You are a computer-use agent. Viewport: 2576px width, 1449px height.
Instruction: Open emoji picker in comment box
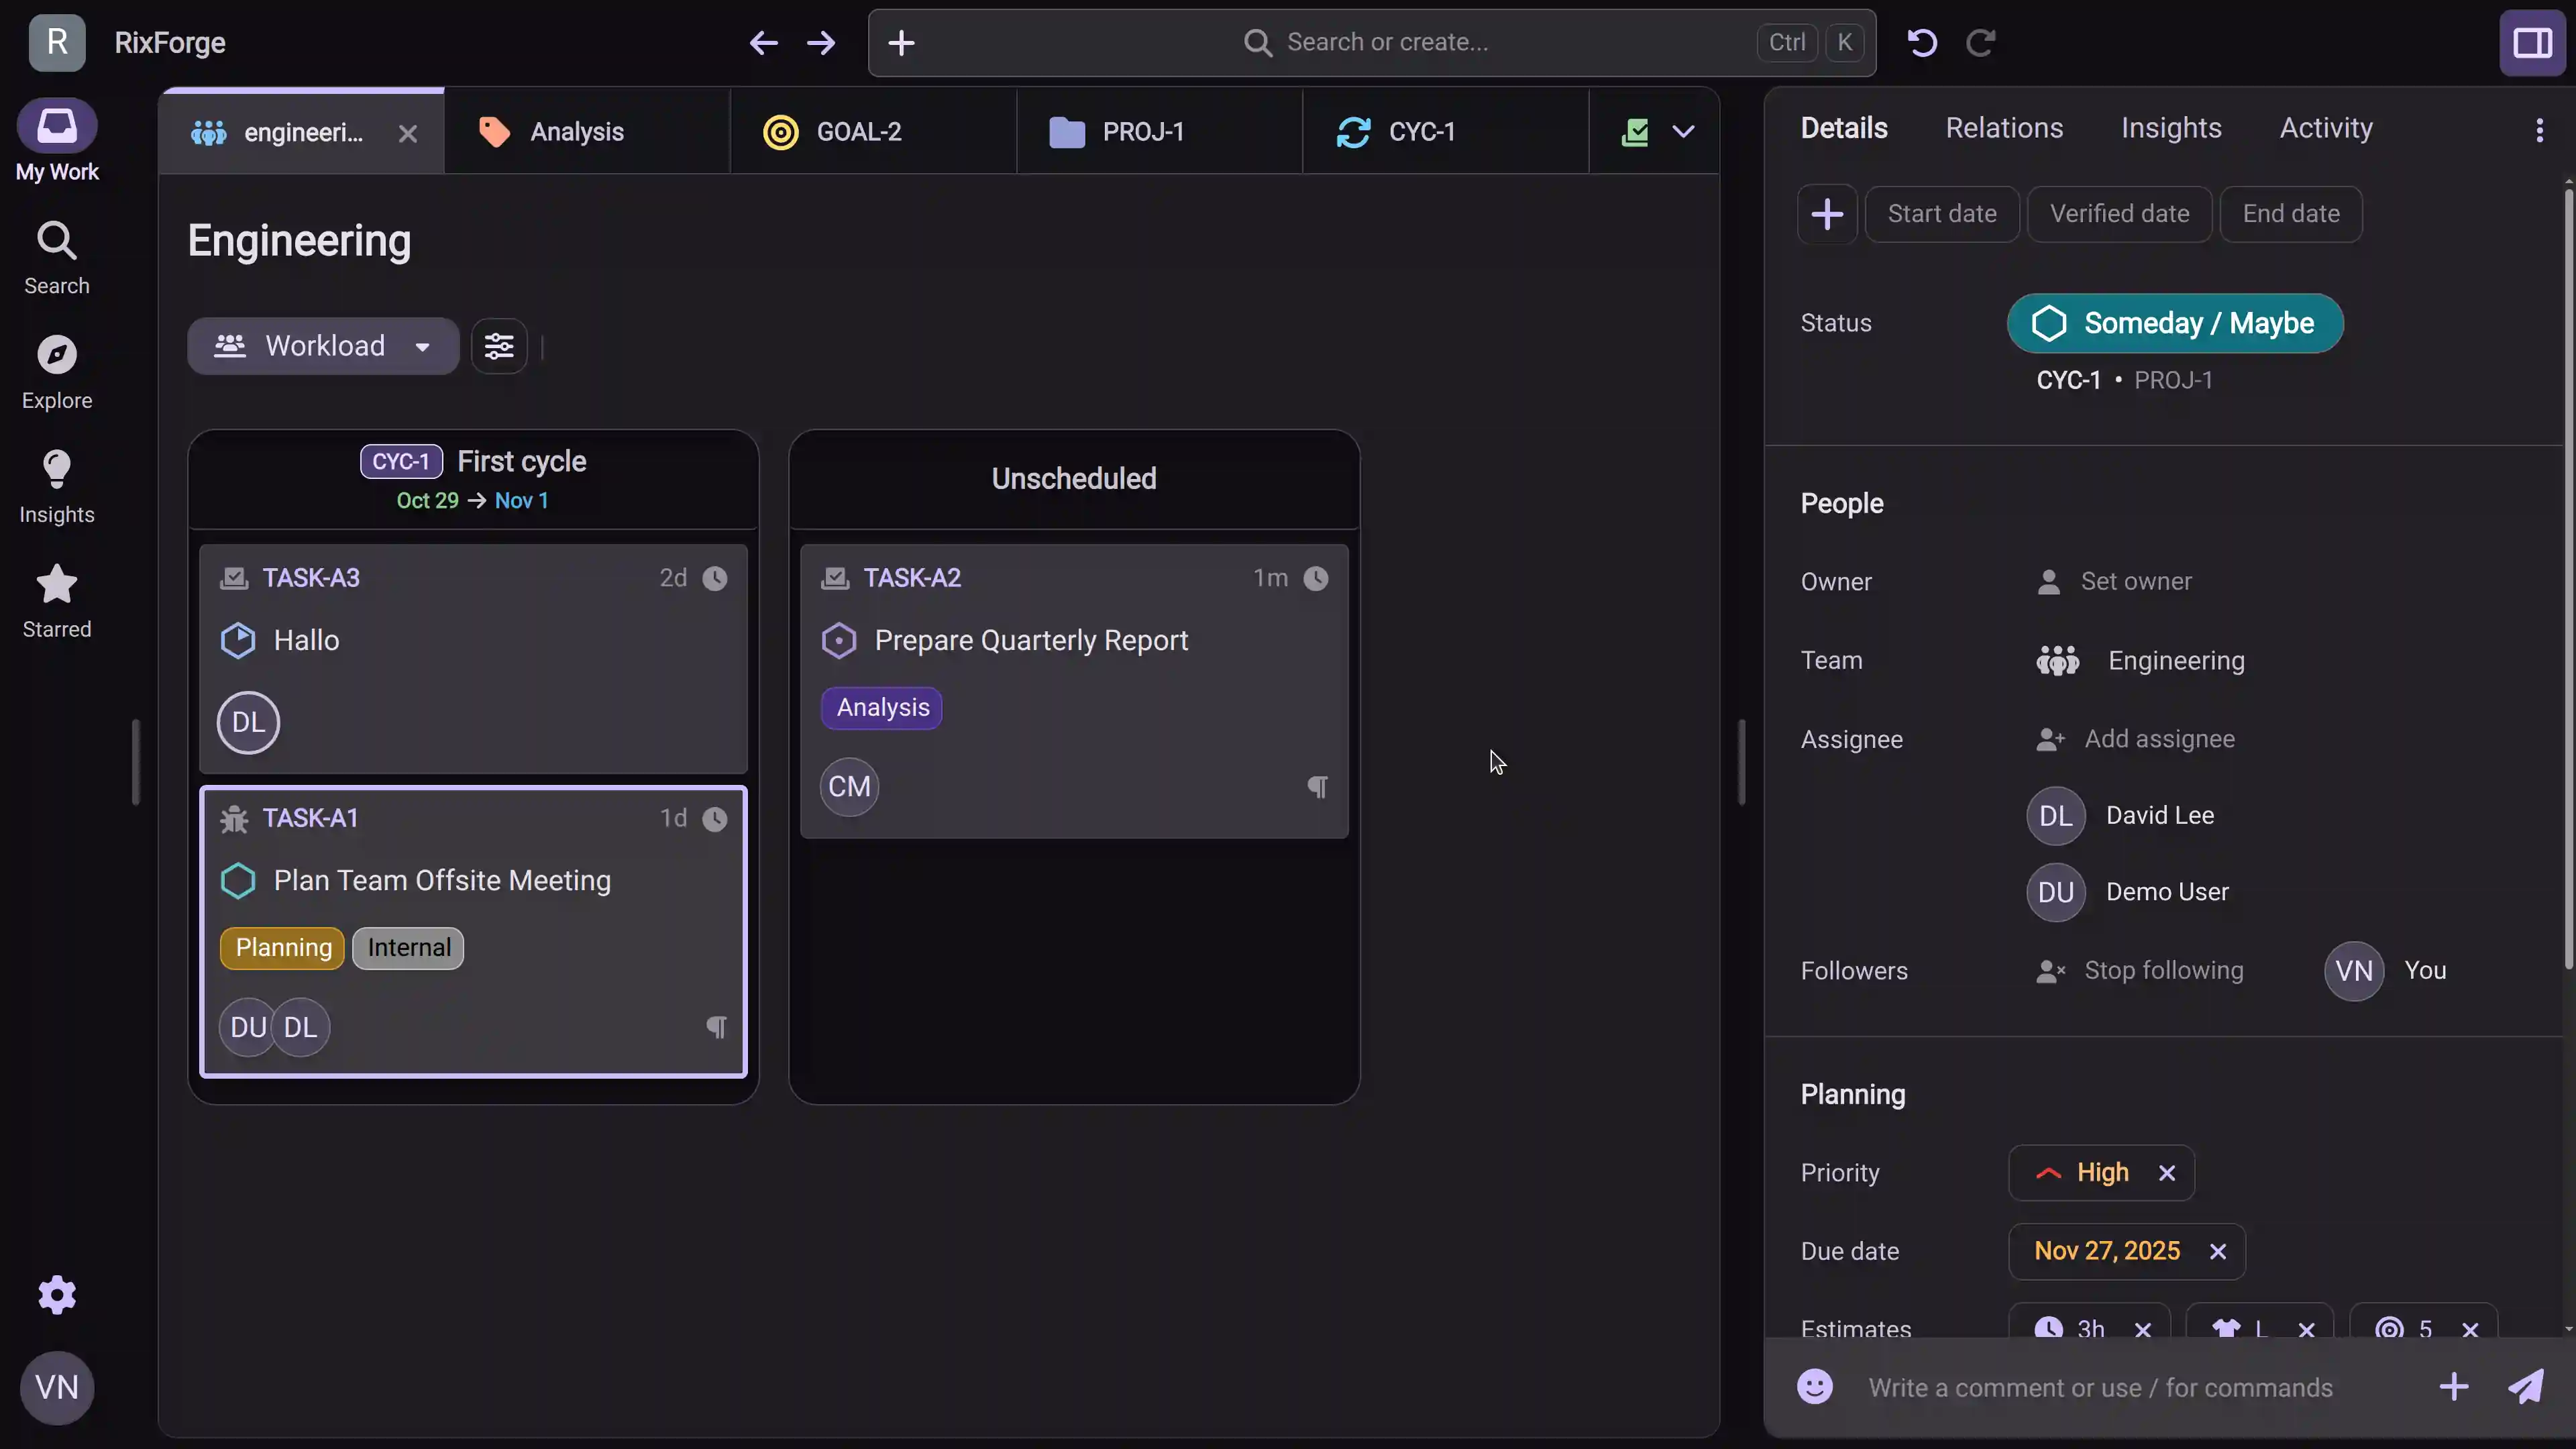(x=1814, y=1387)
